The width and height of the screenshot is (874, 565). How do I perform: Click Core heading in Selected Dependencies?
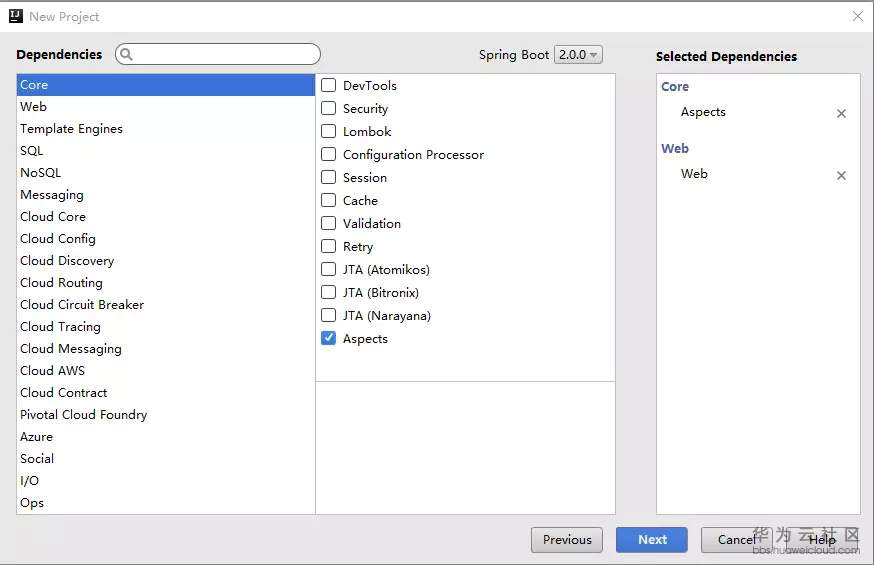(x=674, y=86)
